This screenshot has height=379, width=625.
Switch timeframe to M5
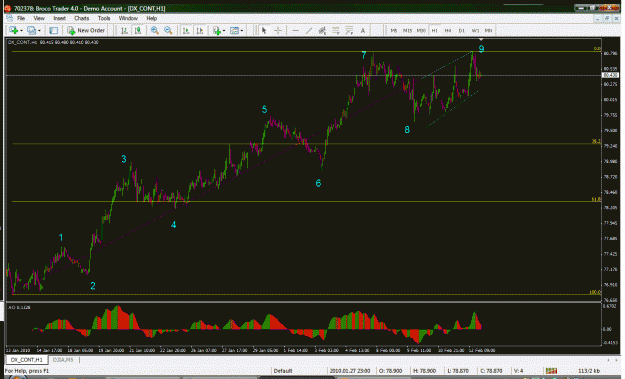tap(394, 30)
